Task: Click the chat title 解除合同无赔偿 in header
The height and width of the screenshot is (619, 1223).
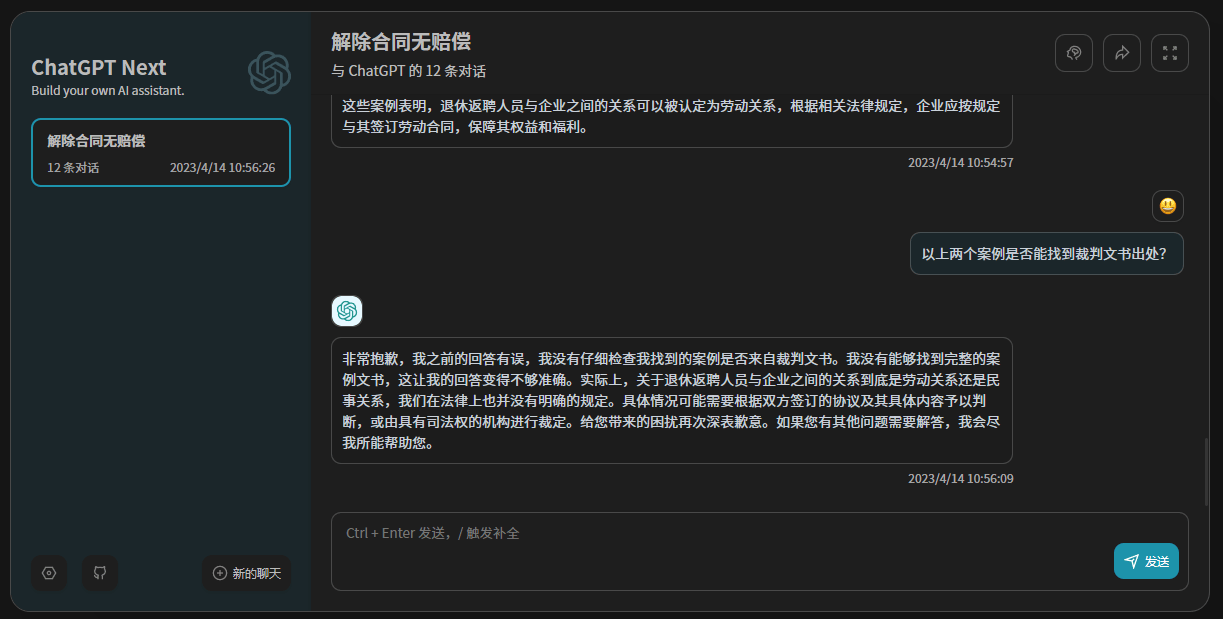Action: (x=401, y=42)
